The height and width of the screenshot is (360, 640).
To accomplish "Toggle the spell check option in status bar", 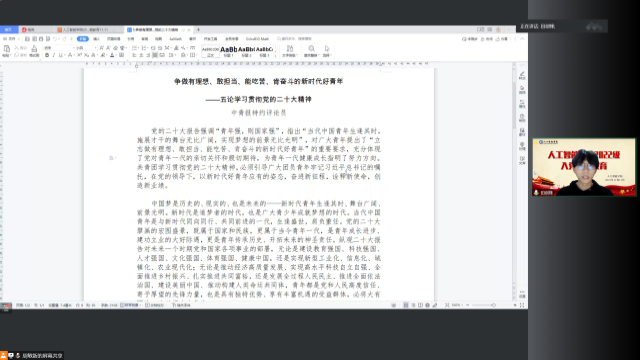I will click(131, 305).
